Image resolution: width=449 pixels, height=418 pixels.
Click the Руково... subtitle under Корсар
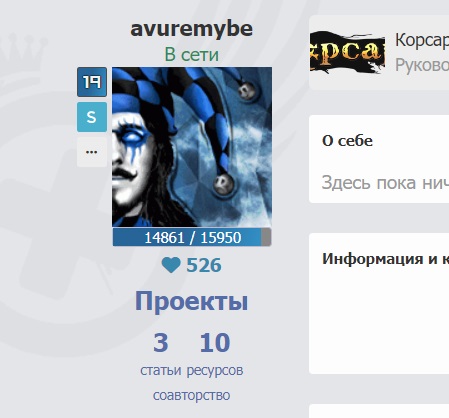pos(422,65)
